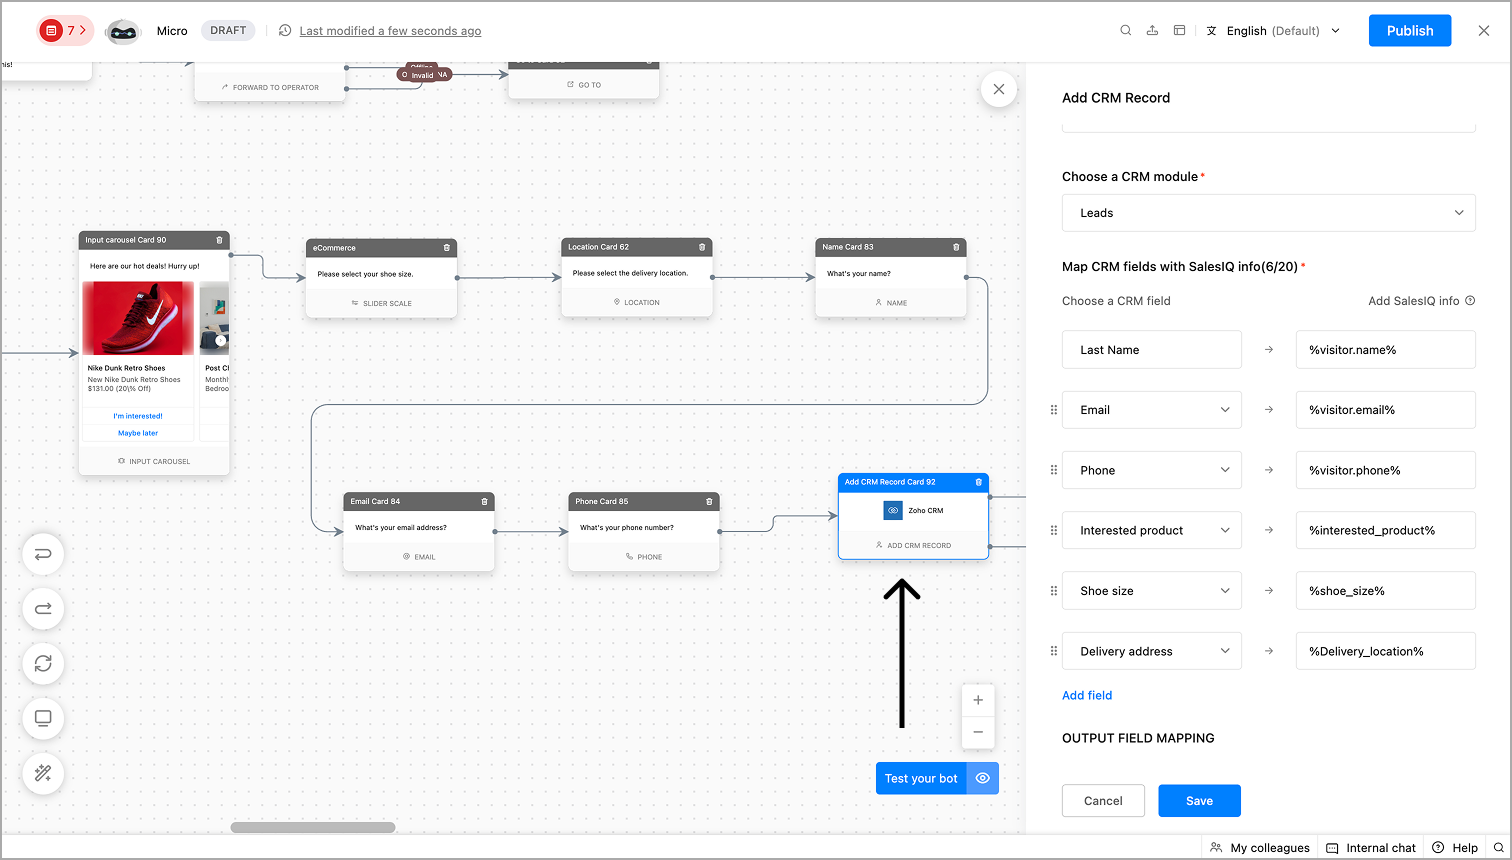Expand the Delivery address field dropdown
1512x860 pixels.
[x=1152, y=651]
